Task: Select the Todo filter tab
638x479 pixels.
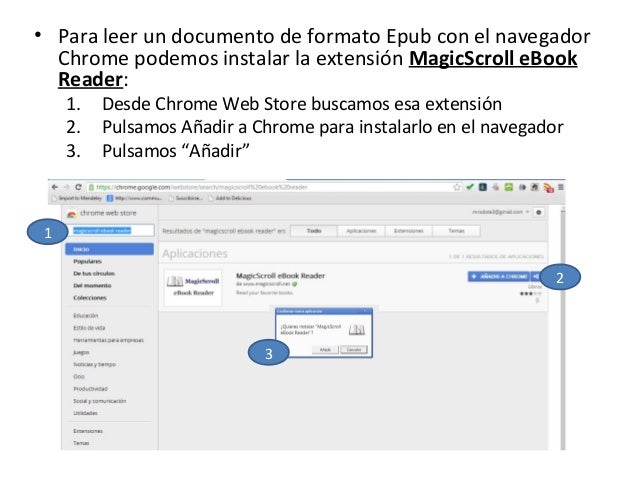Action: (314, 231)
